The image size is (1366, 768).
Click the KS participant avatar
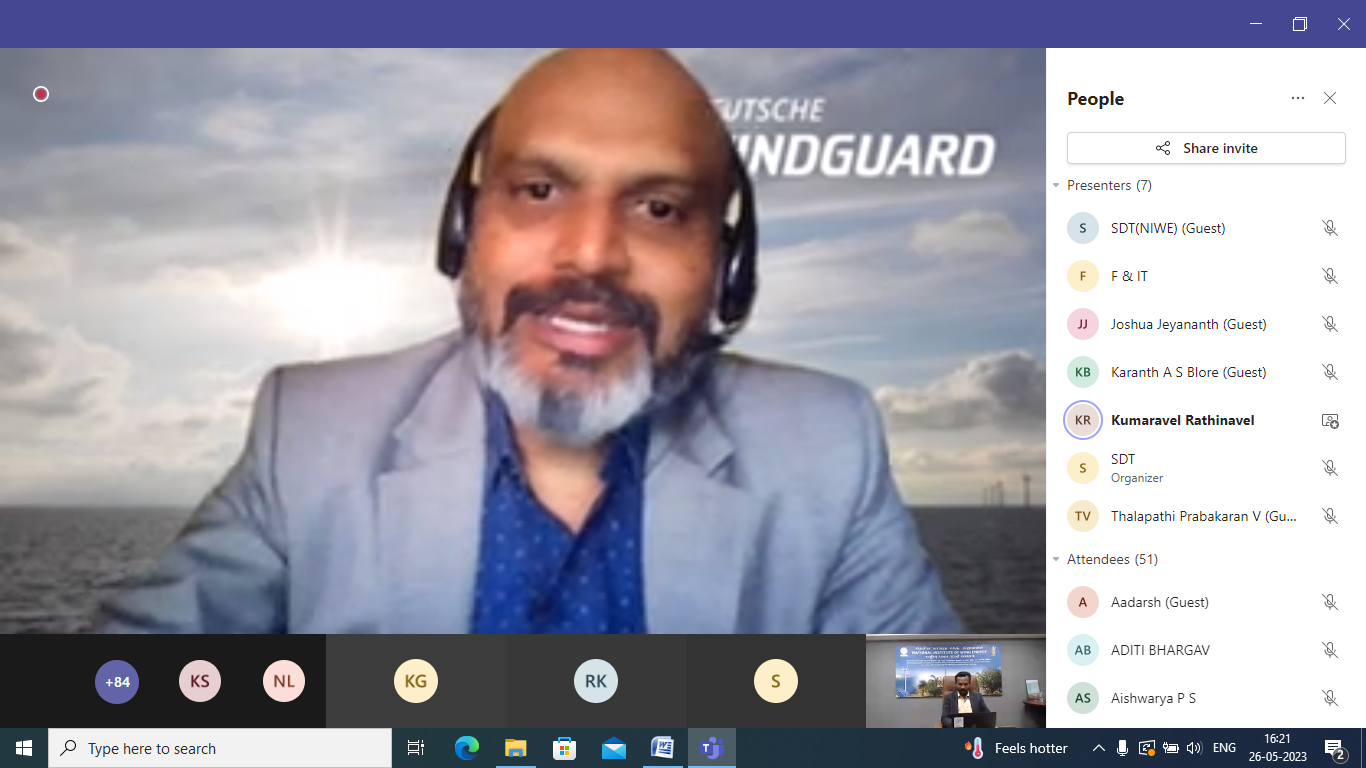pos(200,682)
